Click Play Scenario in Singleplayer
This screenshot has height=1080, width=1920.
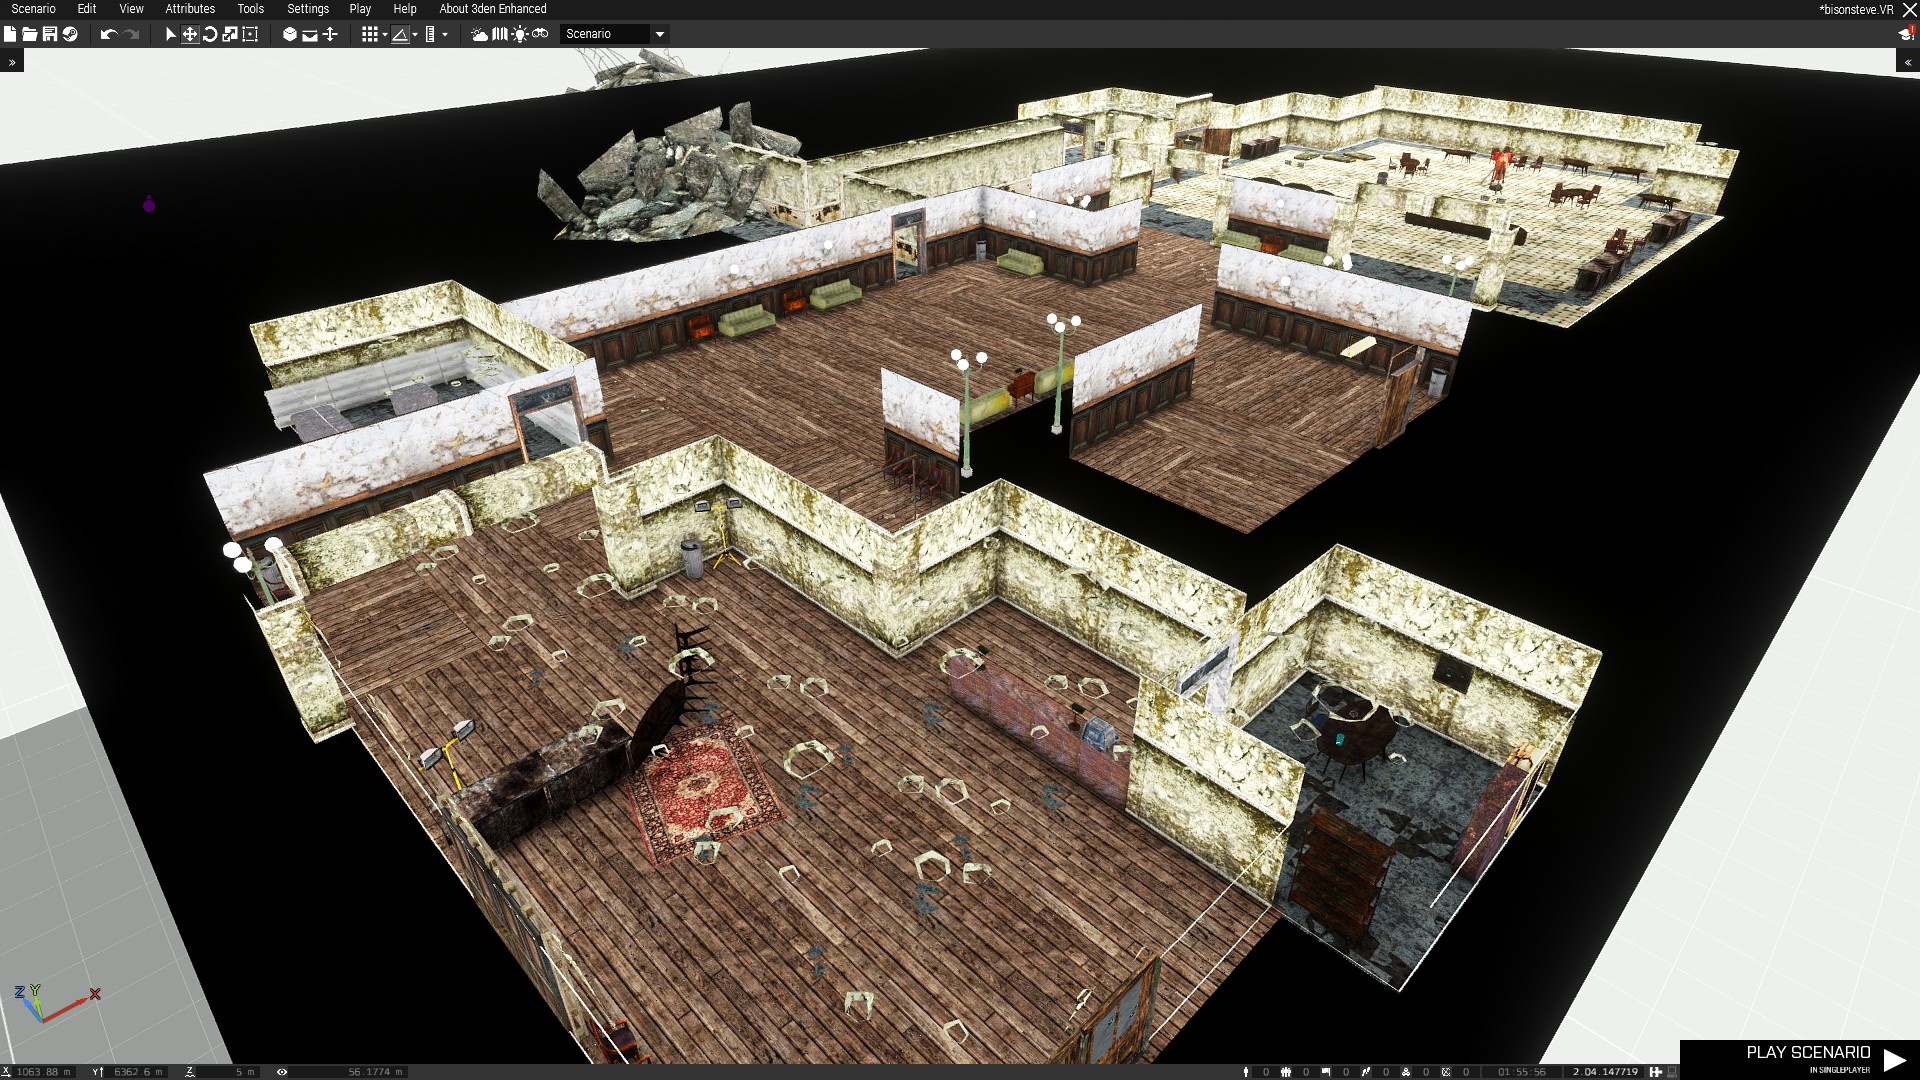[x=1800, y=1059]
